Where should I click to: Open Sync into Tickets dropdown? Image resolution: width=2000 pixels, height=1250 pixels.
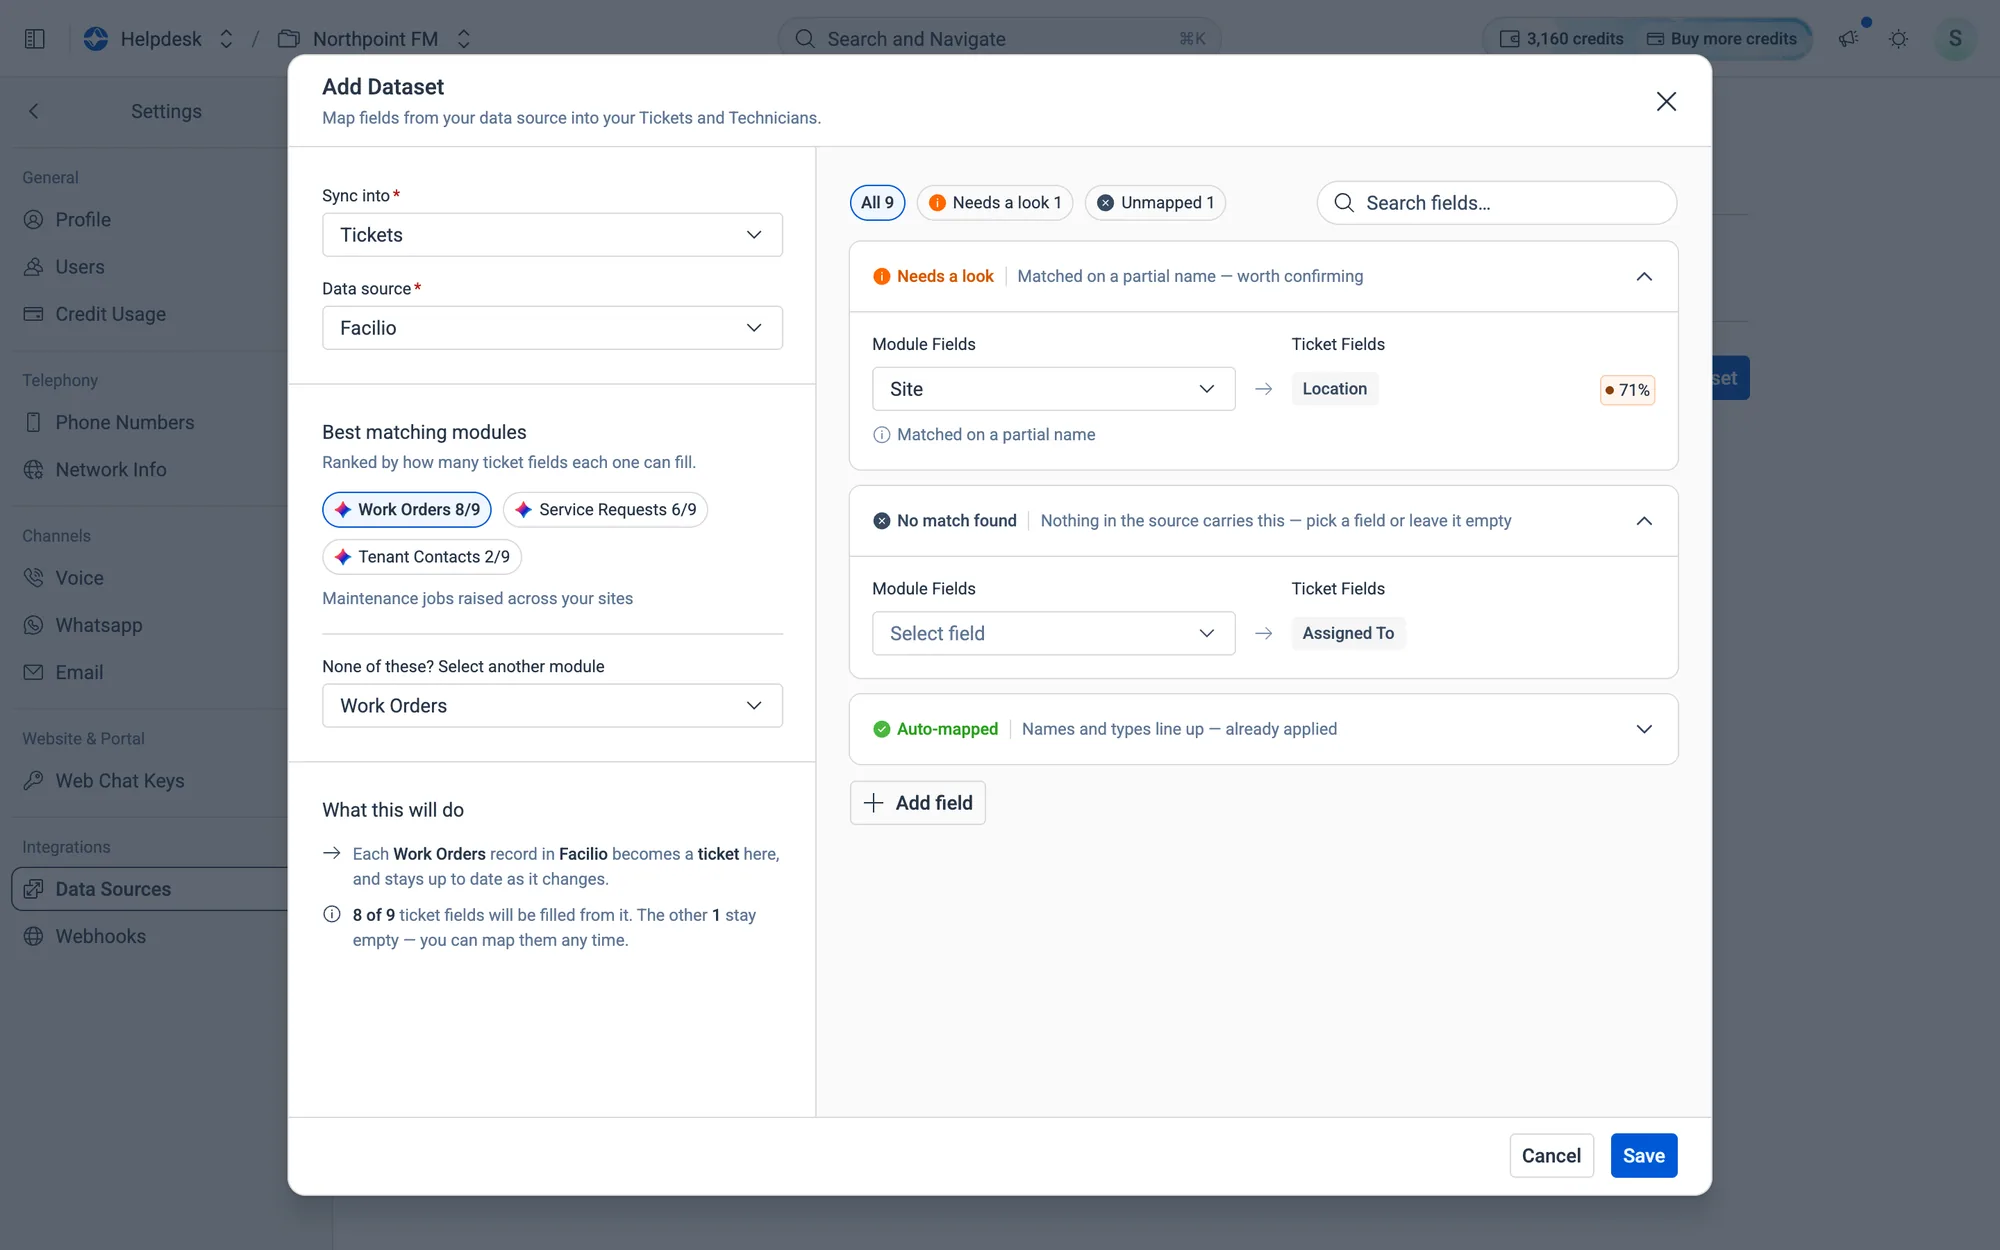tap(552, 235)
